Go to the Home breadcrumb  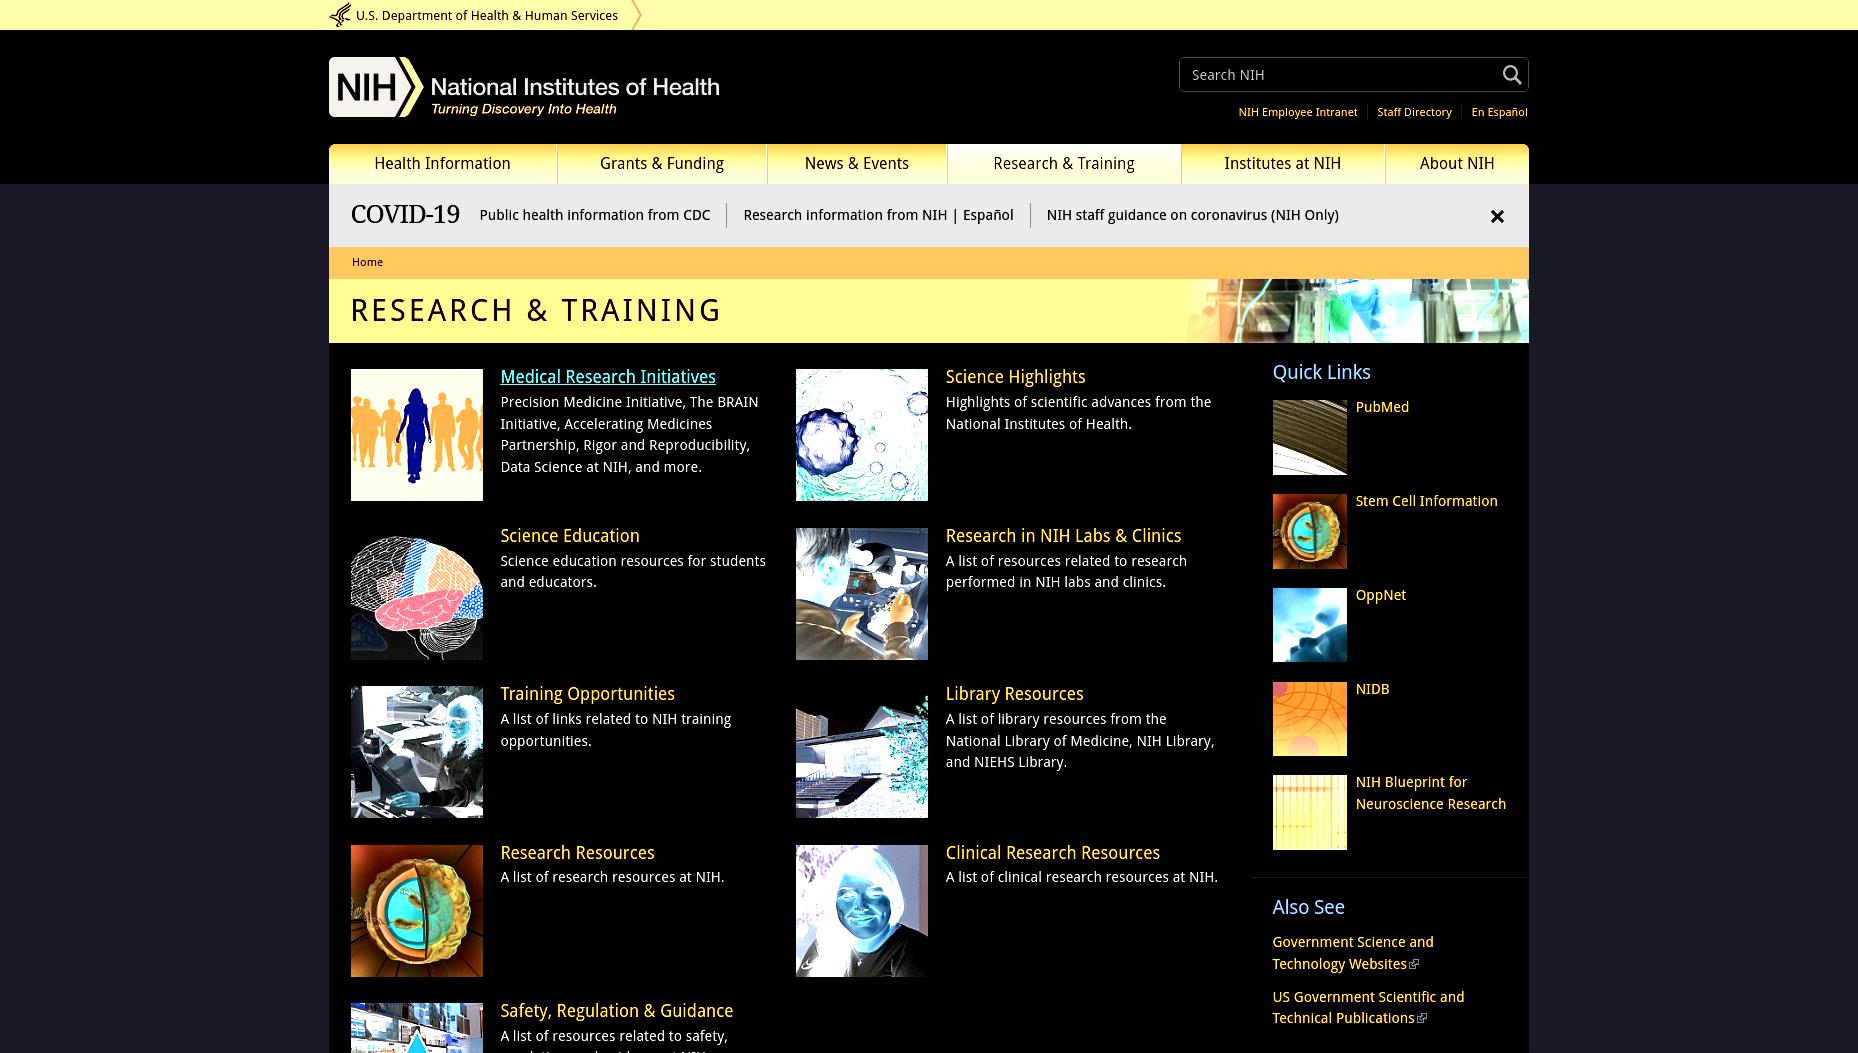pyautogui.click(x=367, y=262)
